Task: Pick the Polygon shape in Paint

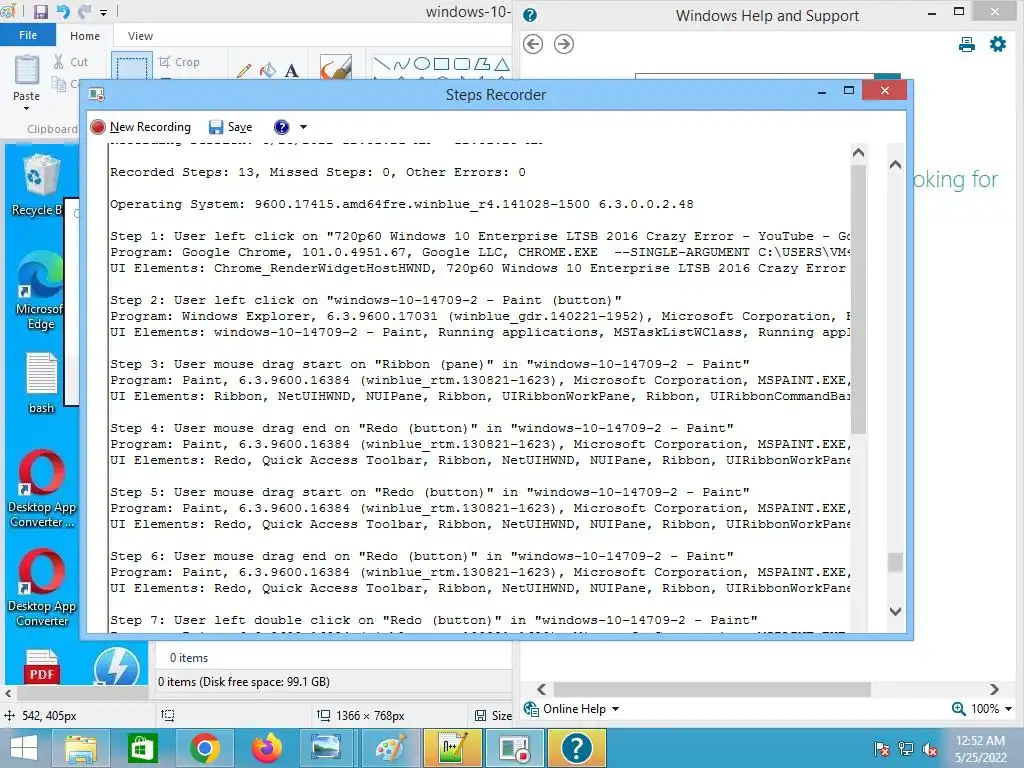Action: point(482,63)
